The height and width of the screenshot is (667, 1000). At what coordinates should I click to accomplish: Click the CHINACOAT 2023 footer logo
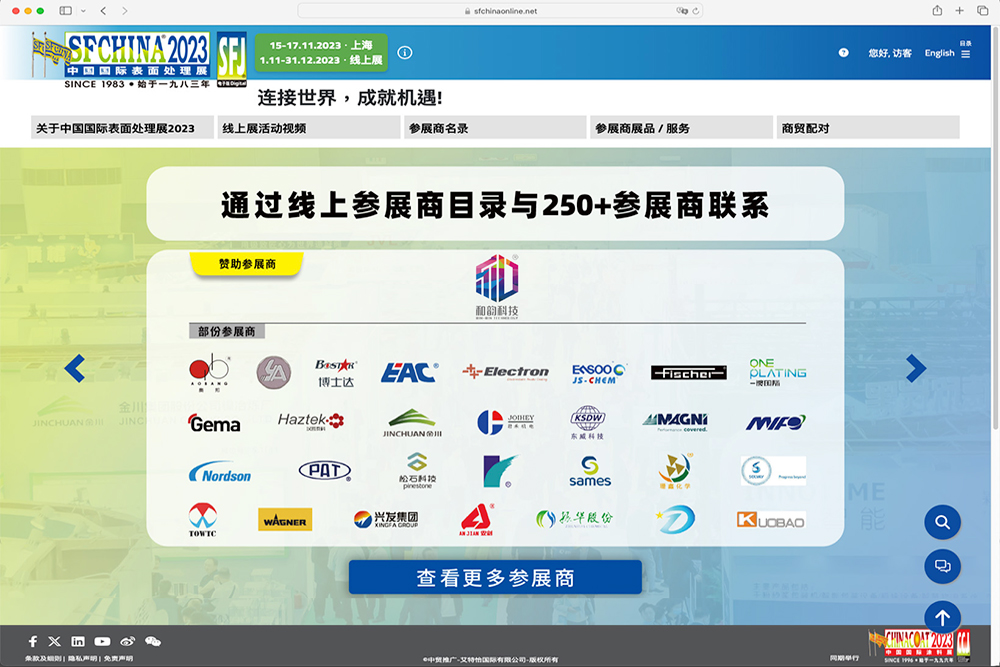point(920,645)
